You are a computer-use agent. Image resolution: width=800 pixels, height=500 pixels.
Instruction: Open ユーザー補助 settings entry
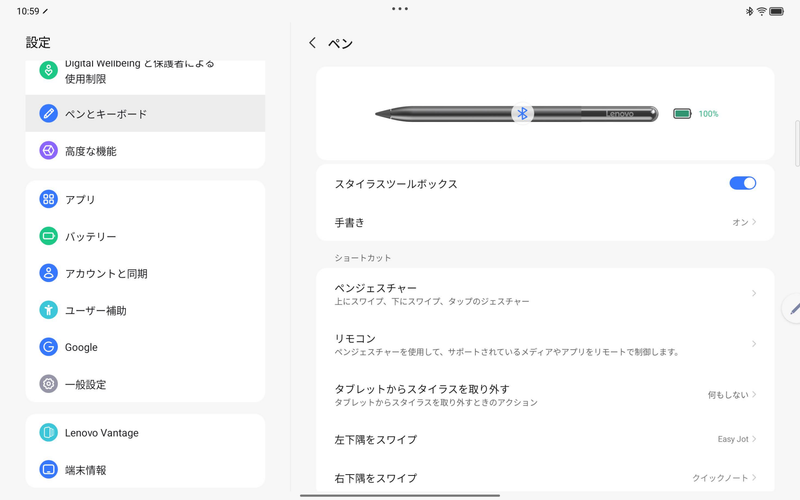[x=145, y=310]
